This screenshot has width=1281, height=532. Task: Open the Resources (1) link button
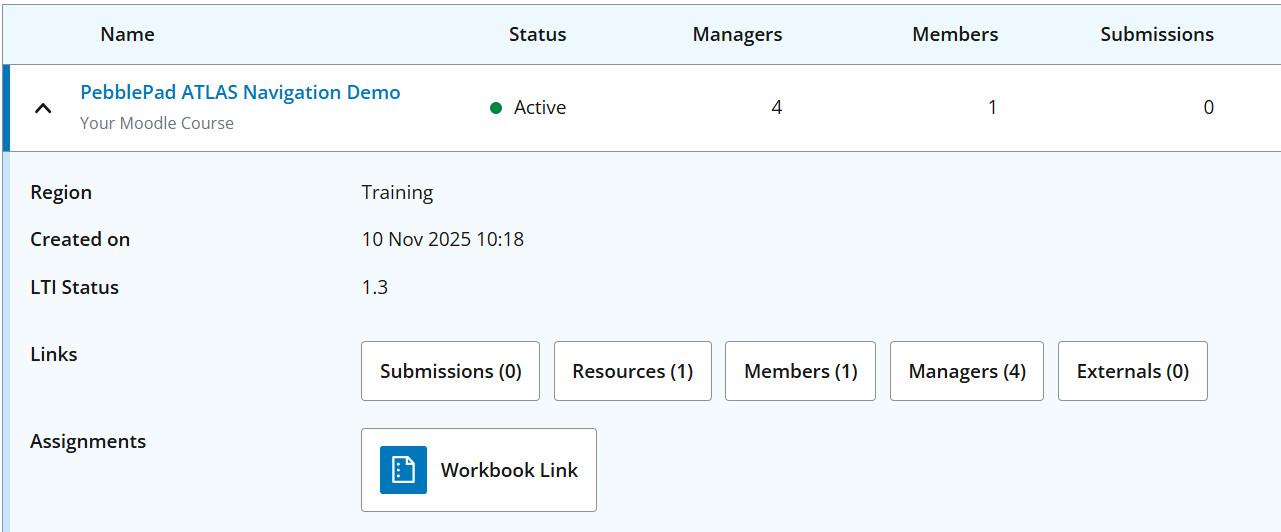pyautogui.click(x=633, y=371)
